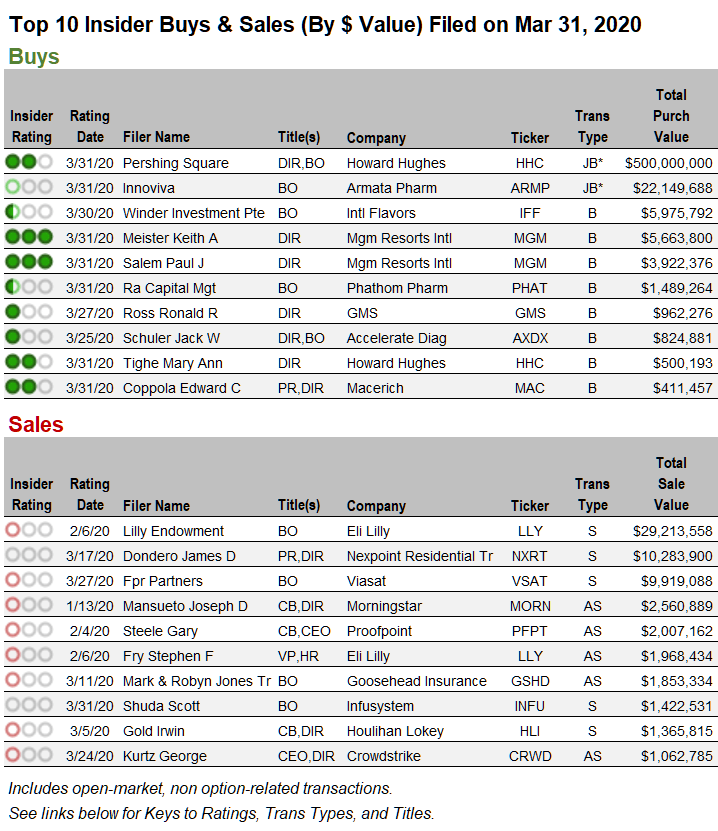The width and height of the screenshot is (718, 831).
Task: Open the ARMP ticker link
Action: [530, 188]
